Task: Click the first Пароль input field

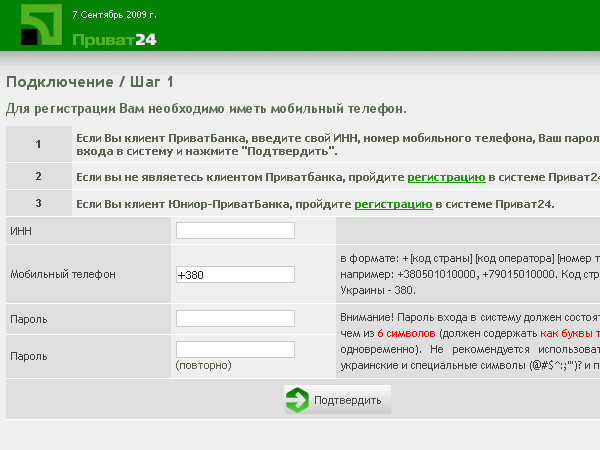Action: [x=235, y=318]
